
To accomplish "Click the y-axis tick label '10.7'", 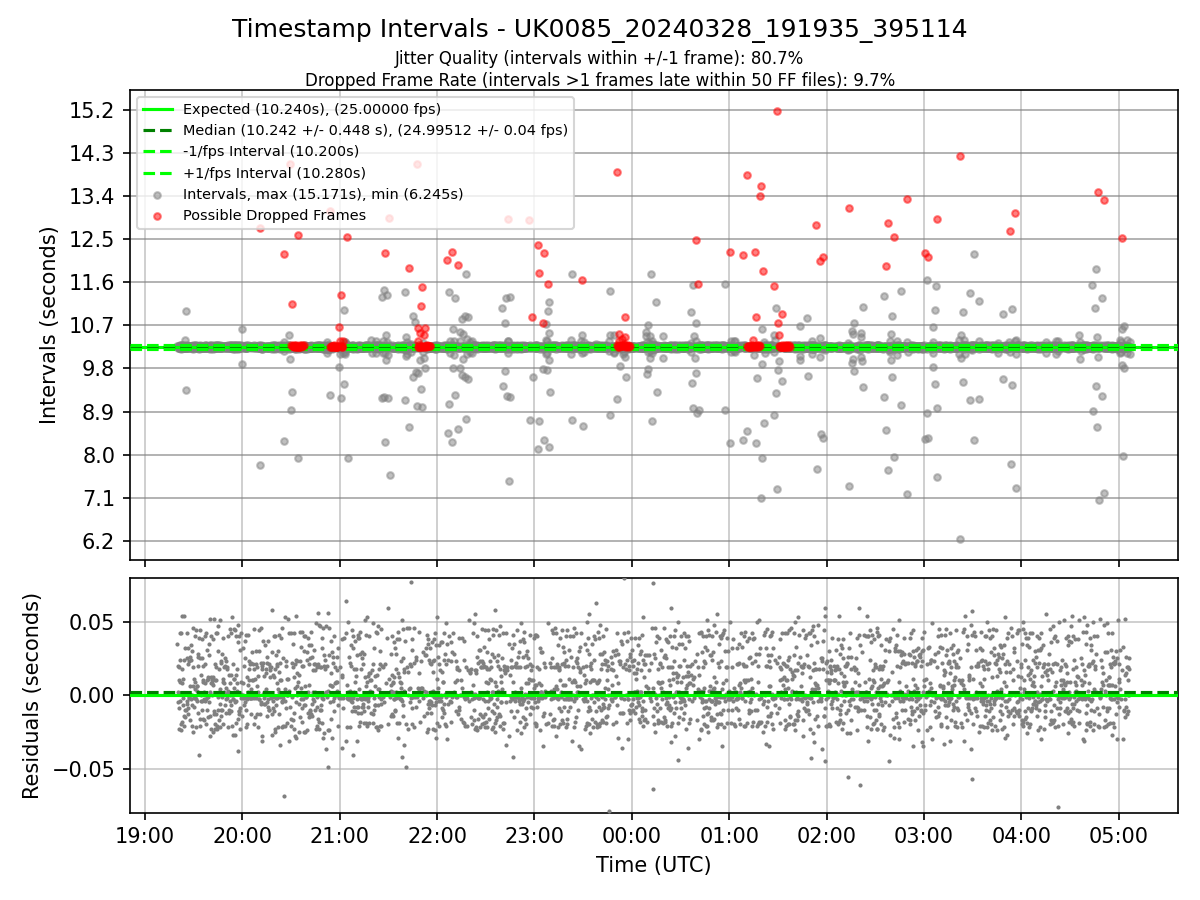I will tap(91, 325).
